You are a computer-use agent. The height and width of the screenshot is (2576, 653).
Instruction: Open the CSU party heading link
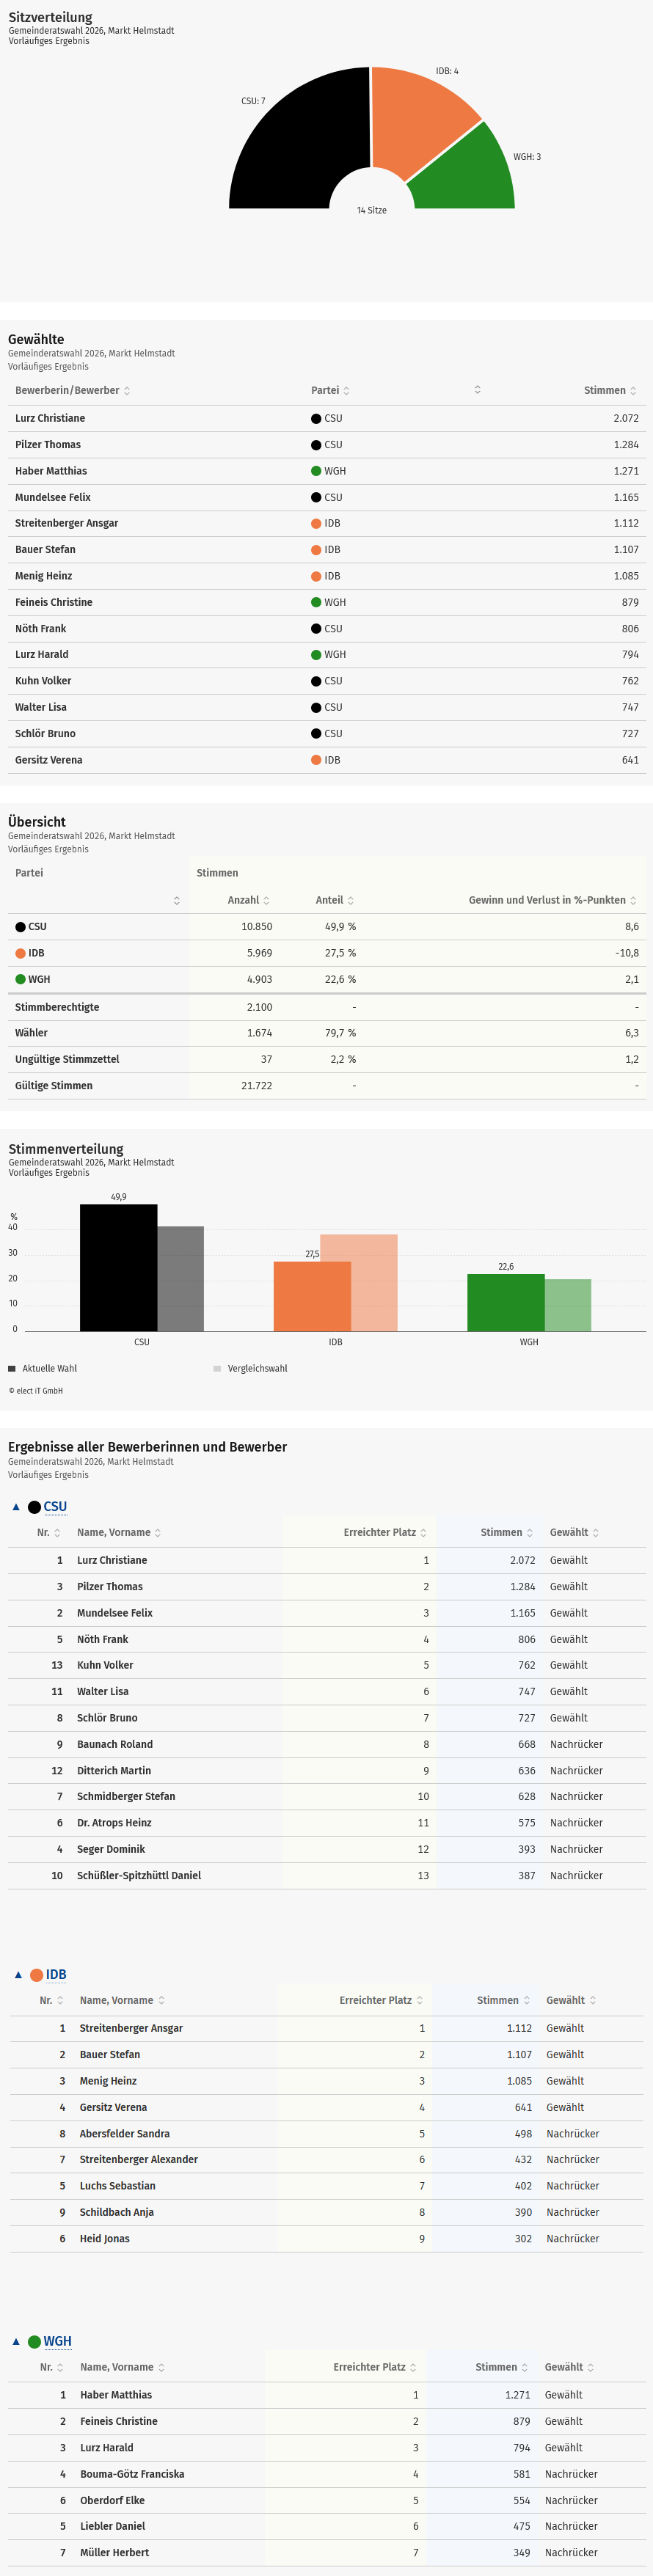click(x=55, y=1507)
